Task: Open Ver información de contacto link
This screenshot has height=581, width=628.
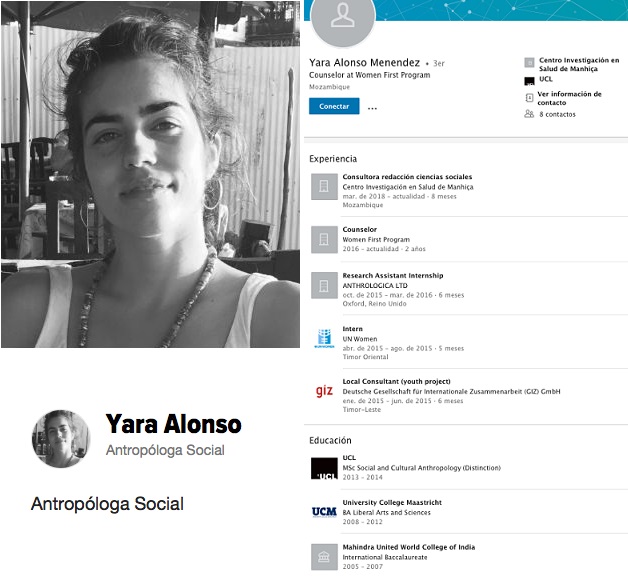Action: [x=569, y=98]
